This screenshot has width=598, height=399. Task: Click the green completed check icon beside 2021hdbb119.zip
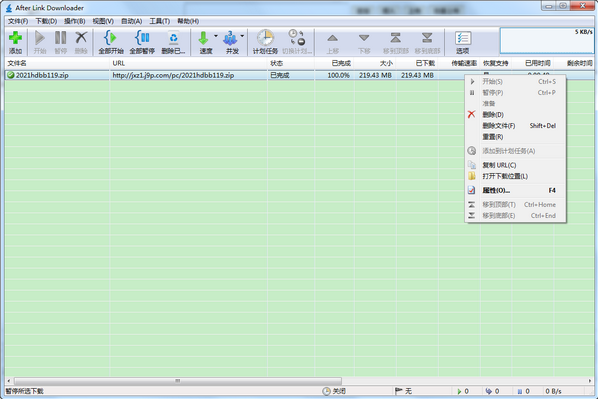coord(11,75)
